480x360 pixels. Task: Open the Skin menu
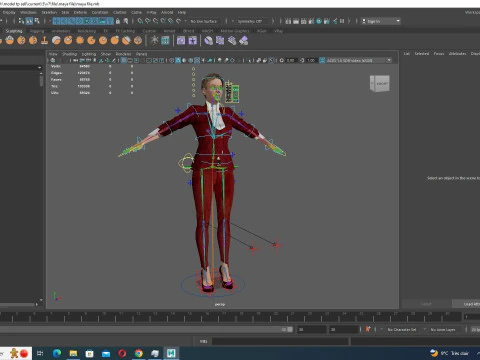pos(65,12)
